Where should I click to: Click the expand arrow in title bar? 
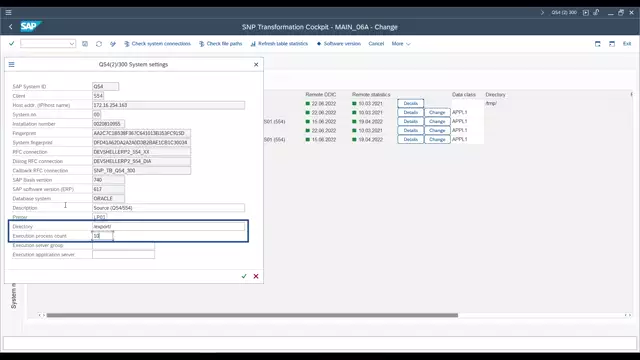coord(542,13)
